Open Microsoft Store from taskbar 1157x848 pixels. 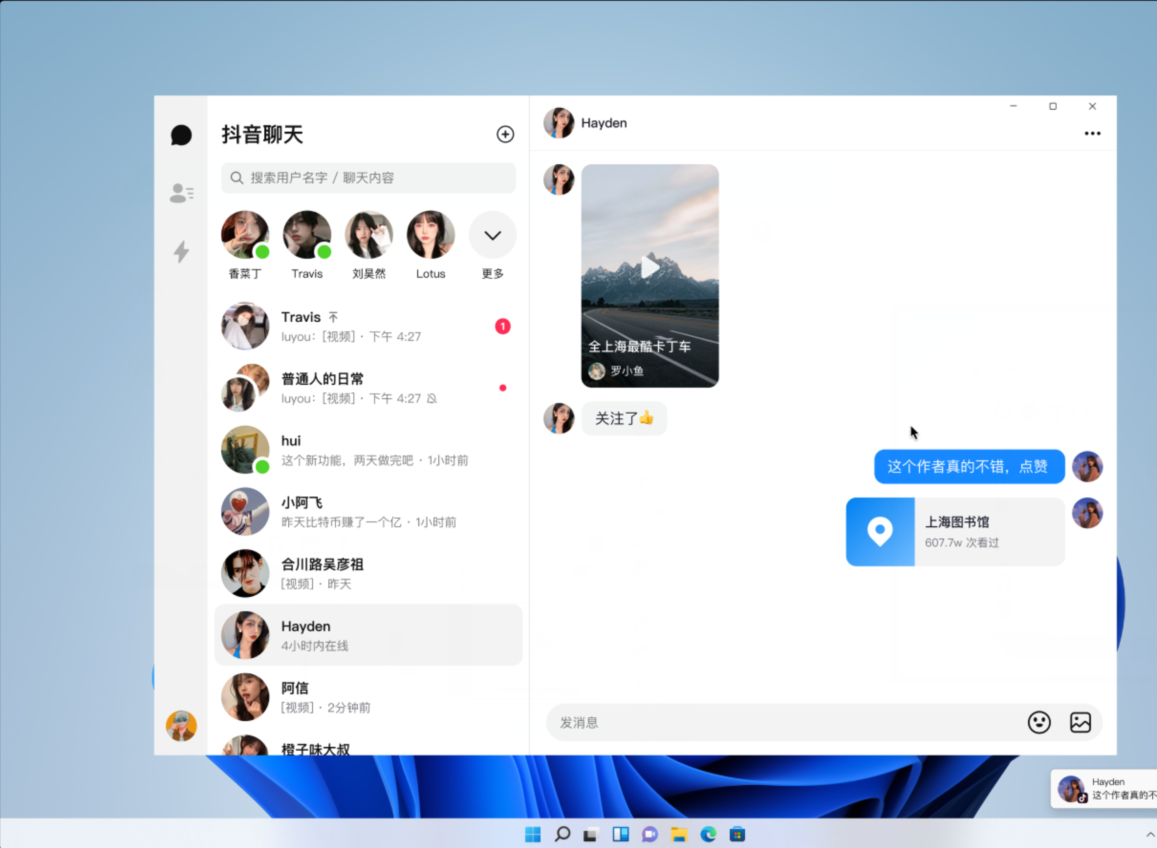737,834
